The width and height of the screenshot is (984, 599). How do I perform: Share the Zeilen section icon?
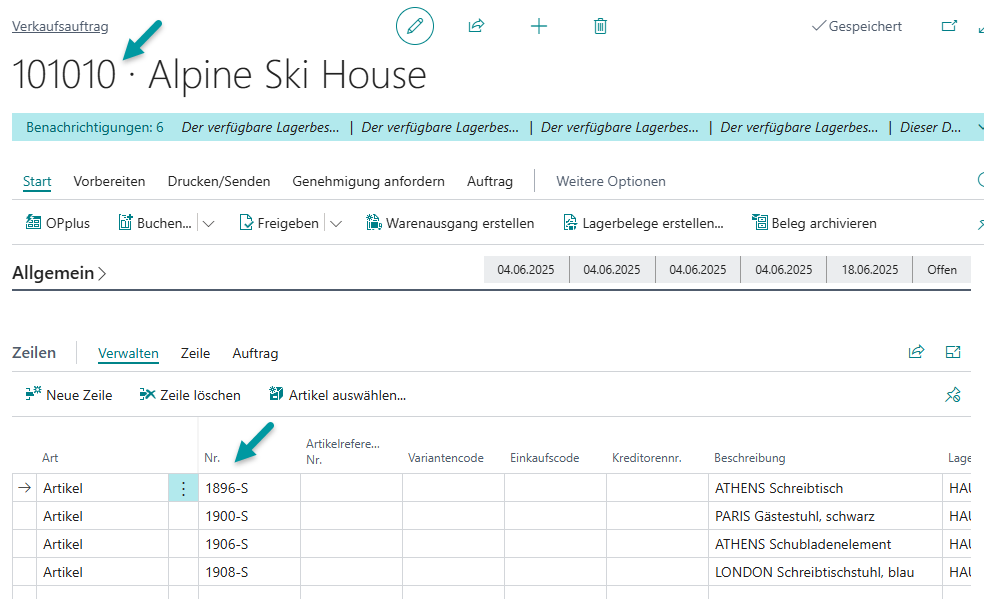coord(916,352)
